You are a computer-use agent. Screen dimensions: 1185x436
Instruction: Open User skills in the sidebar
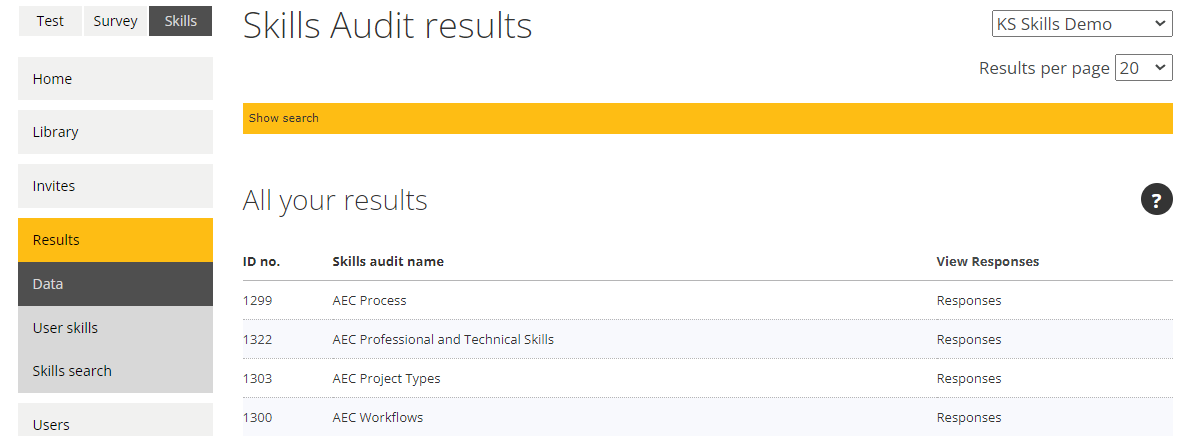(116, 328)
